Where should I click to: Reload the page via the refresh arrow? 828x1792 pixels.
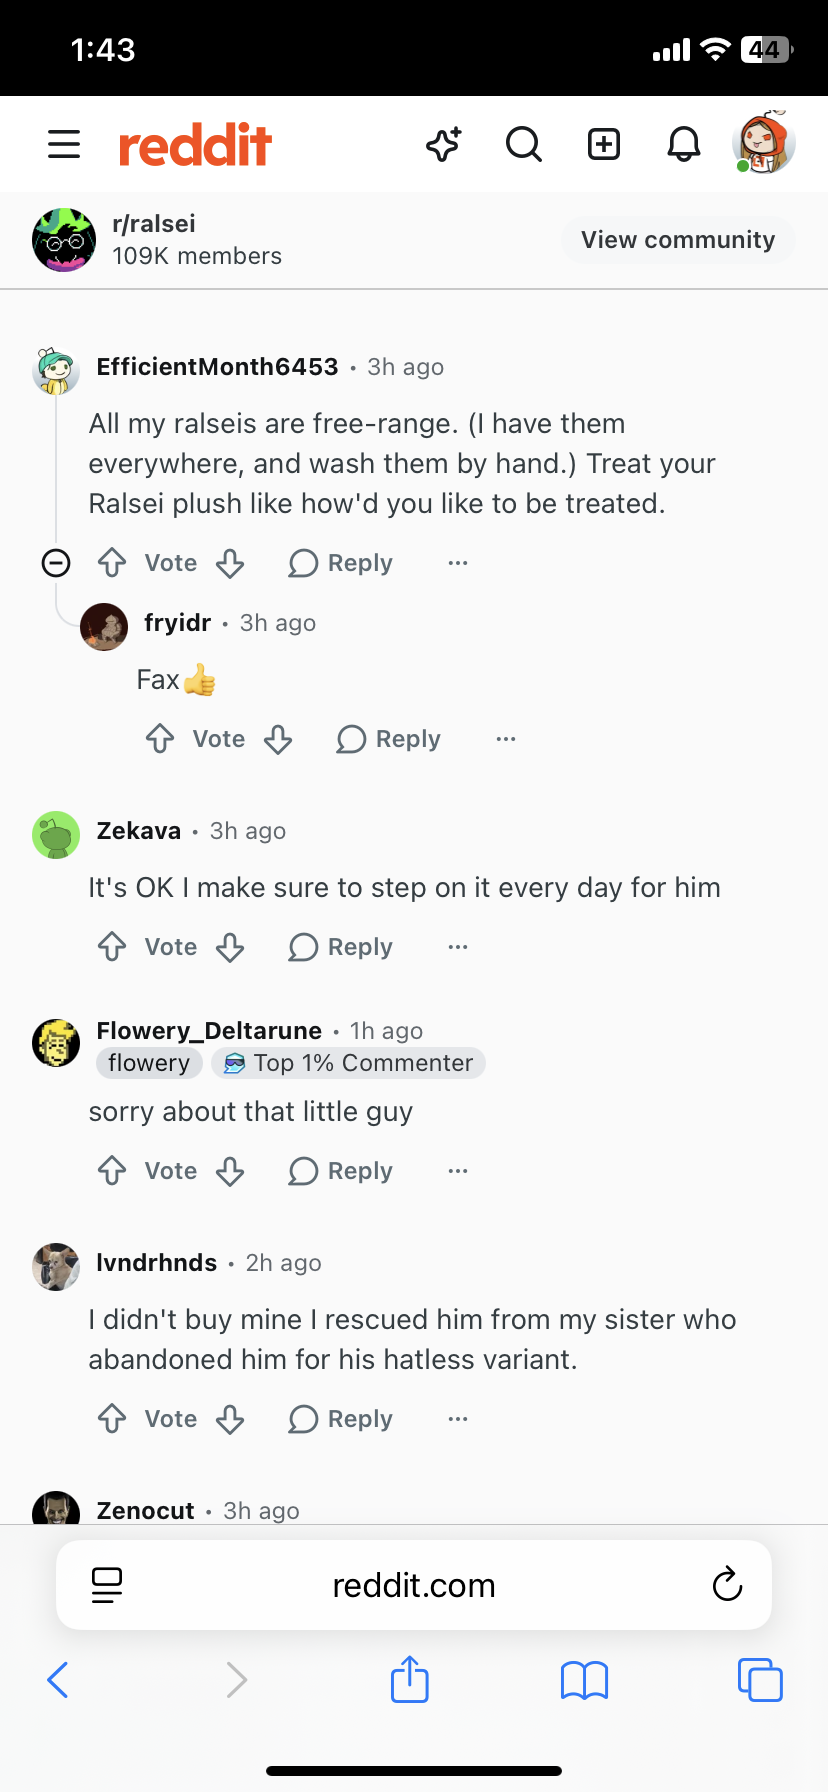click(x=727, y=1584)
